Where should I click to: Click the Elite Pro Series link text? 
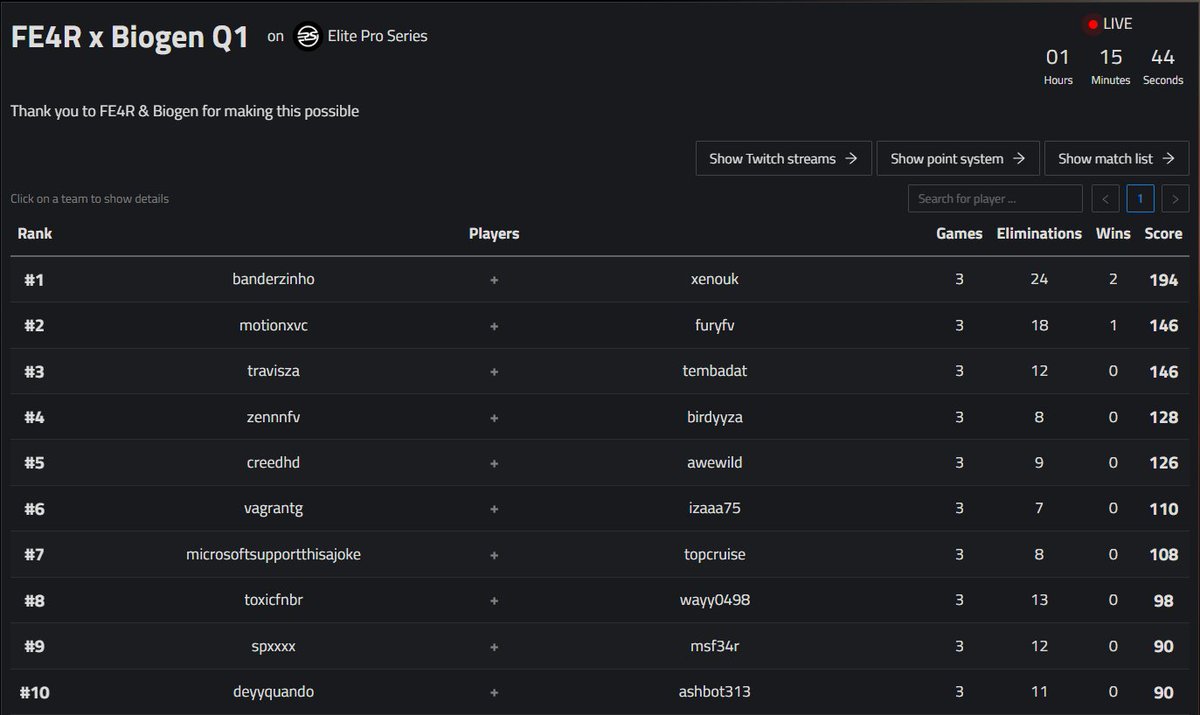378,36
